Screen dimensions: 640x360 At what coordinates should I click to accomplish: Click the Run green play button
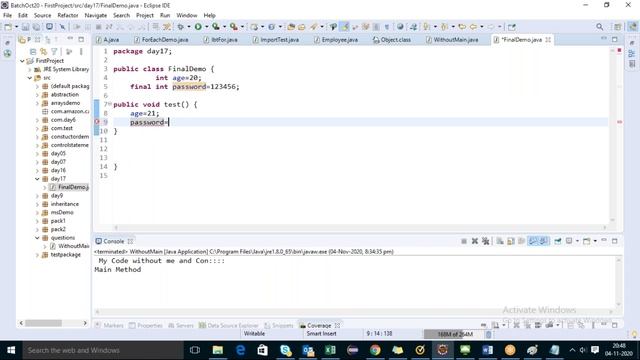198,27
